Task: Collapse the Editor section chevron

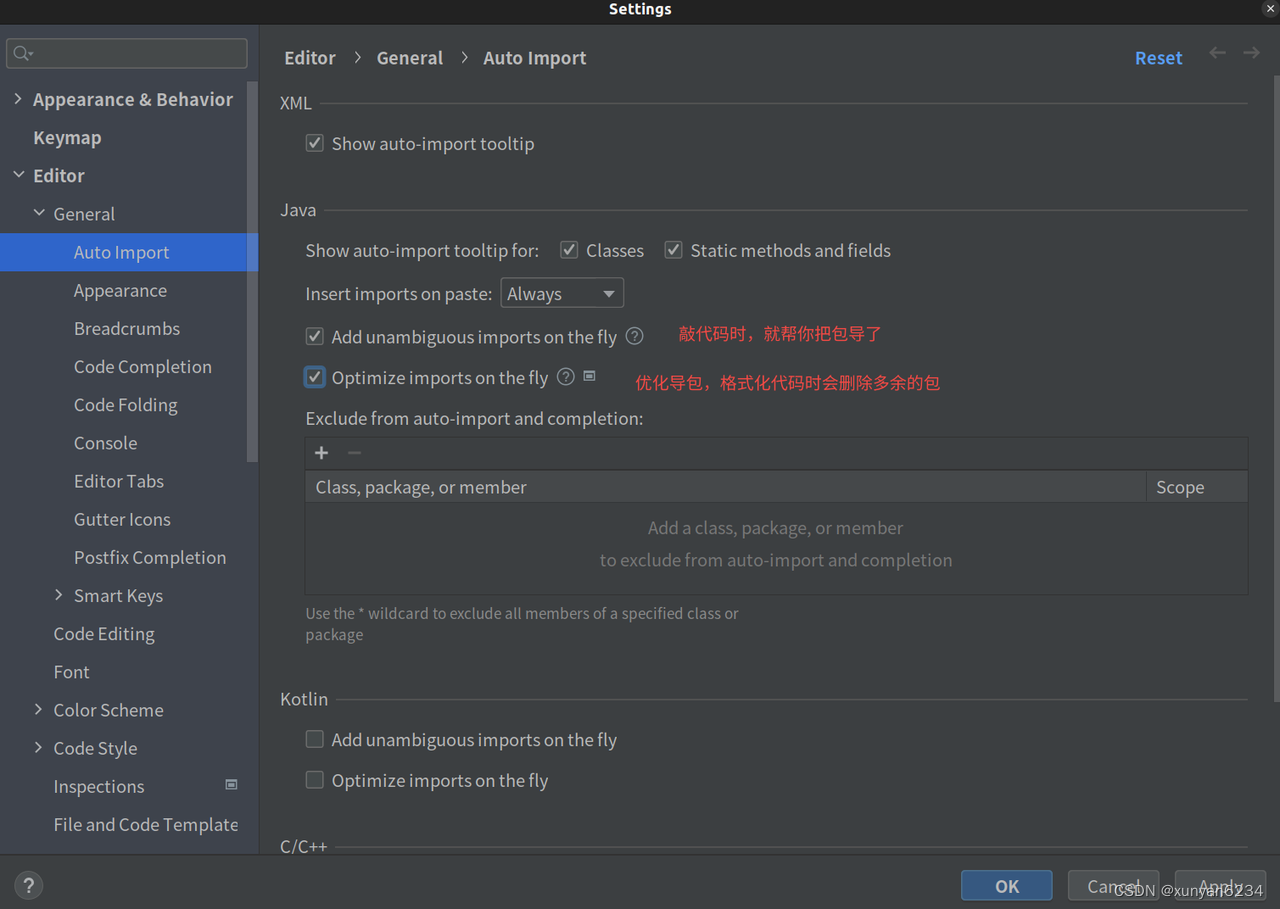Action: (x=18, y=175)
